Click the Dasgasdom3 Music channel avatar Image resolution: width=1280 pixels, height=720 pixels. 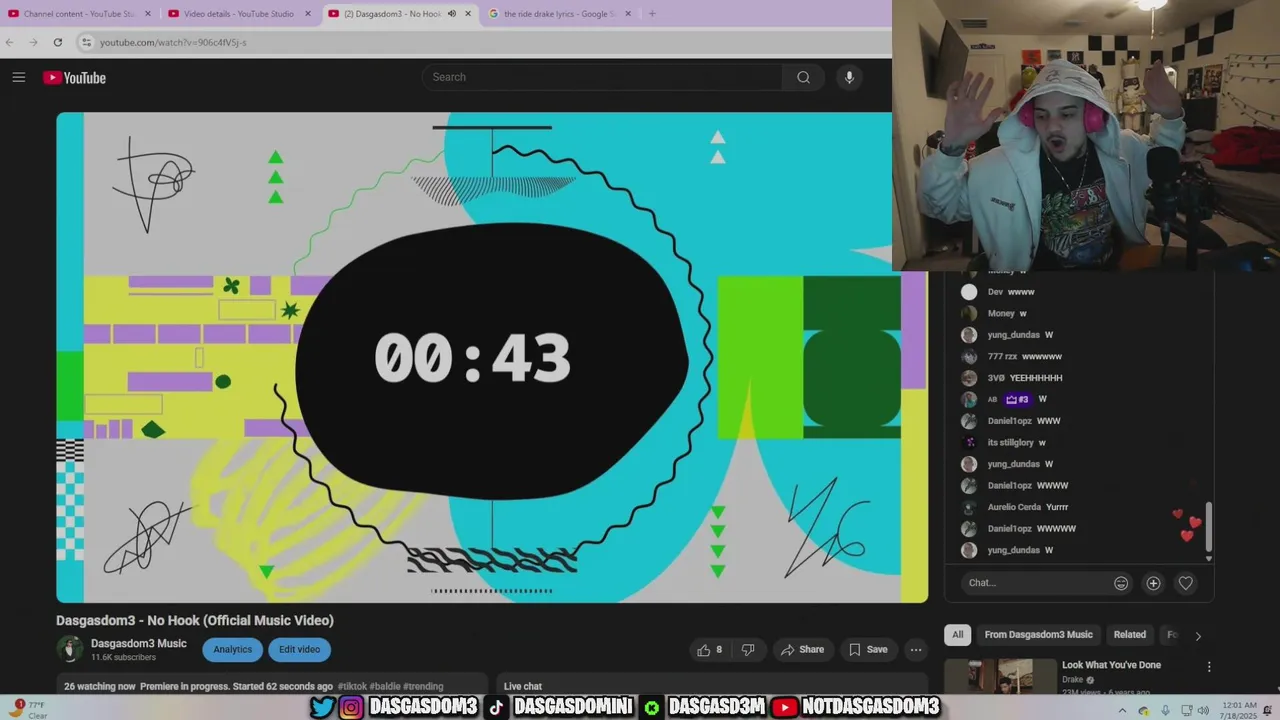70,650
